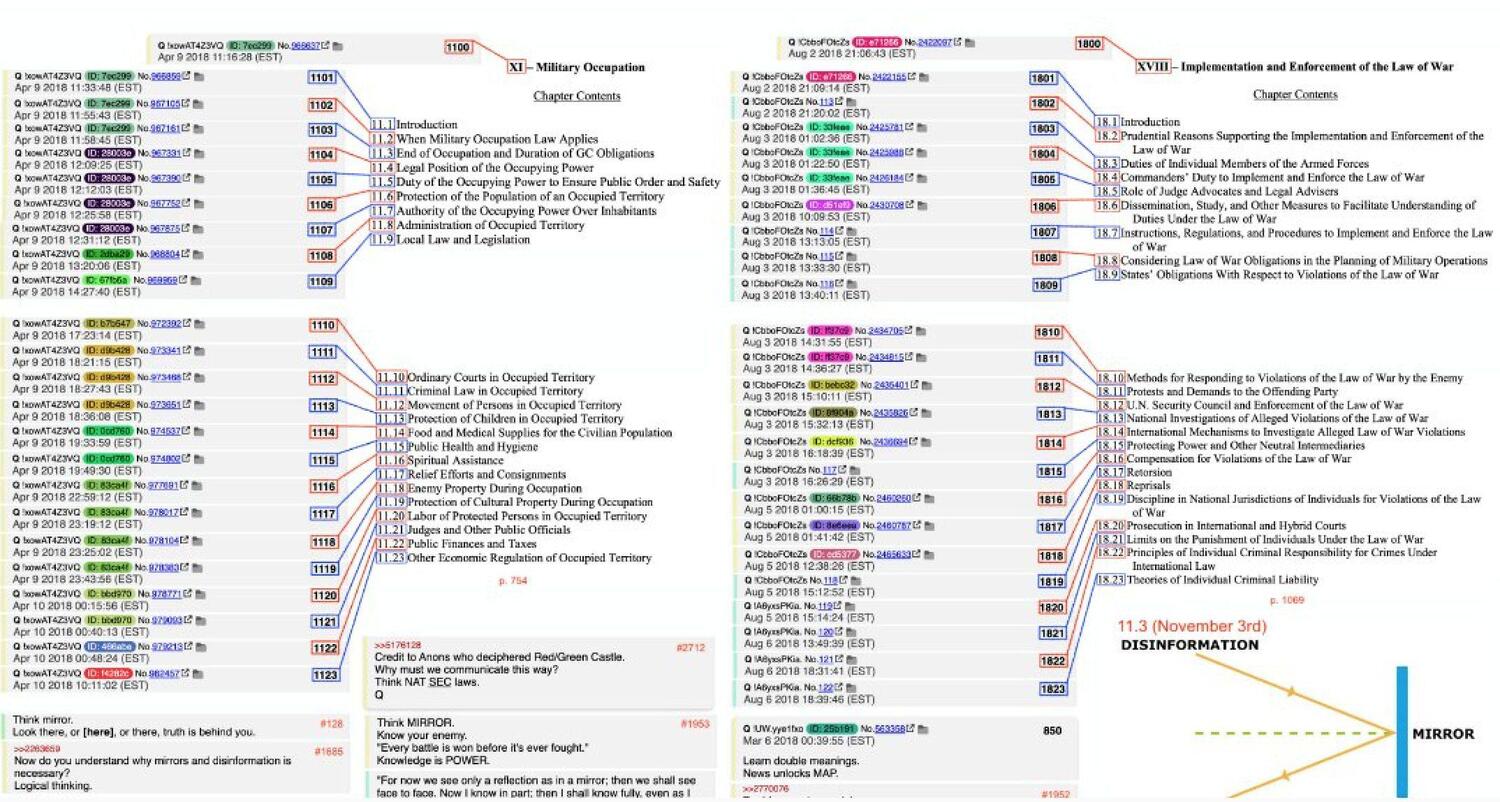Screen dimensions: 1500x802
Task: Click folder icon beside post No.2434705
Action: 923,330
